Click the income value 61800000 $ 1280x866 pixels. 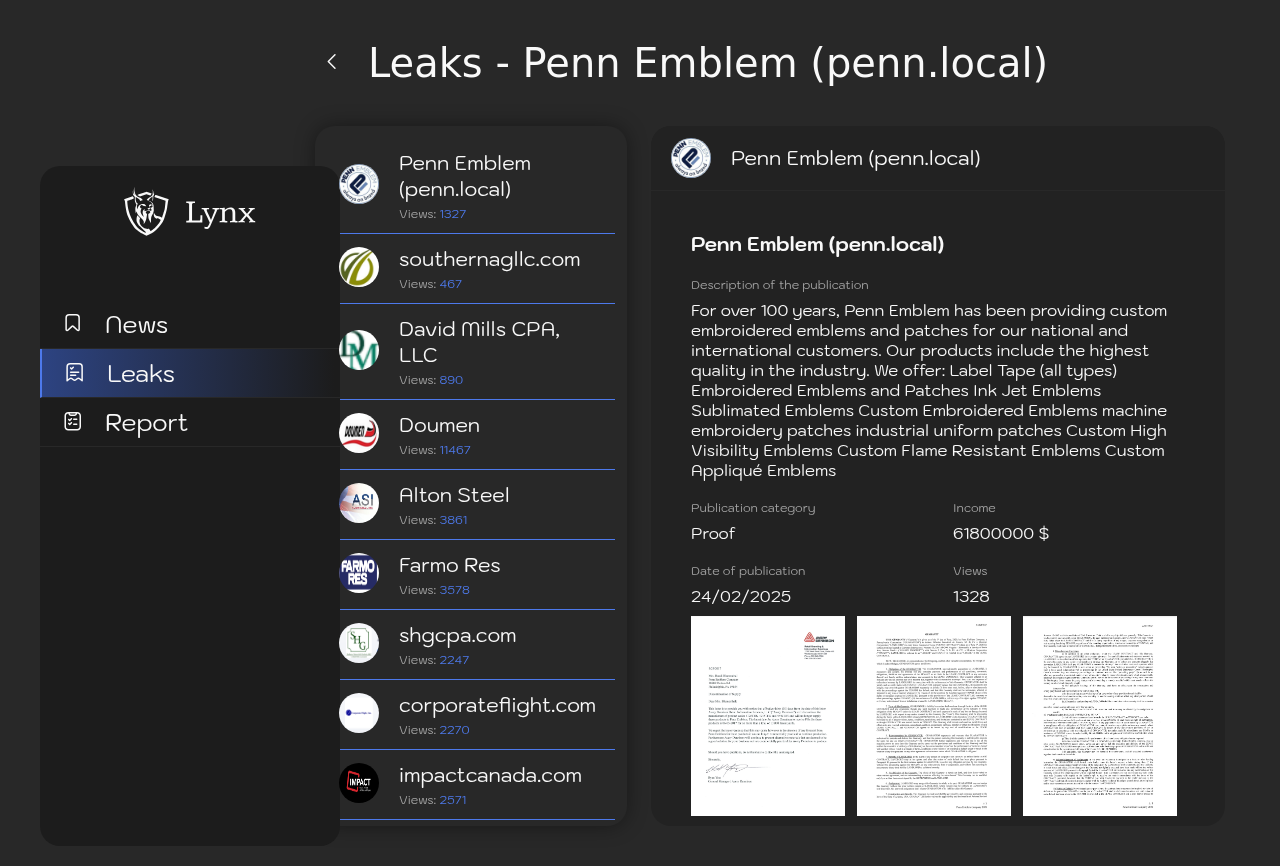(1001, 533)
